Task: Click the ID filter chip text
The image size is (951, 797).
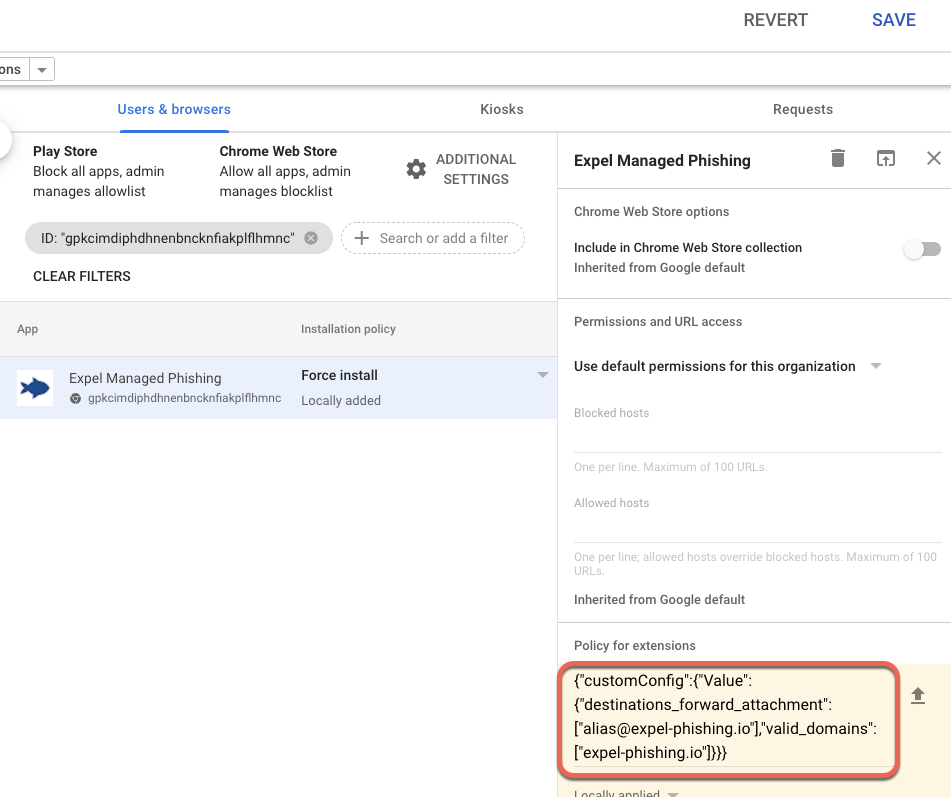Action: click(167, 238)
